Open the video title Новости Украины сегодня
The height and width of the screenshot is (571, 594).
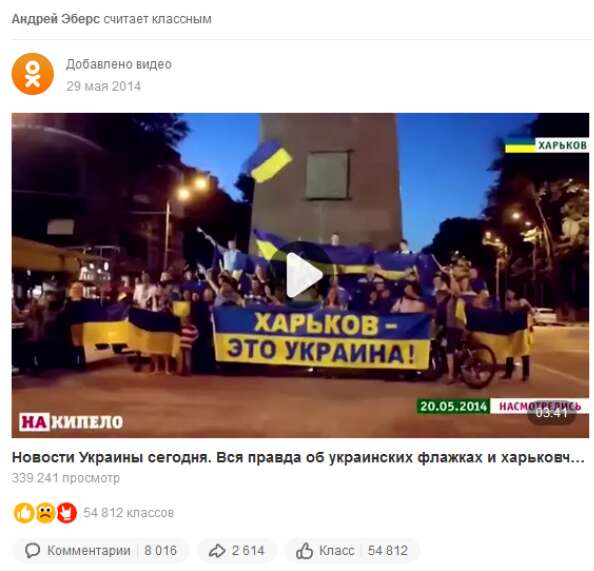(x=298, y=458)
